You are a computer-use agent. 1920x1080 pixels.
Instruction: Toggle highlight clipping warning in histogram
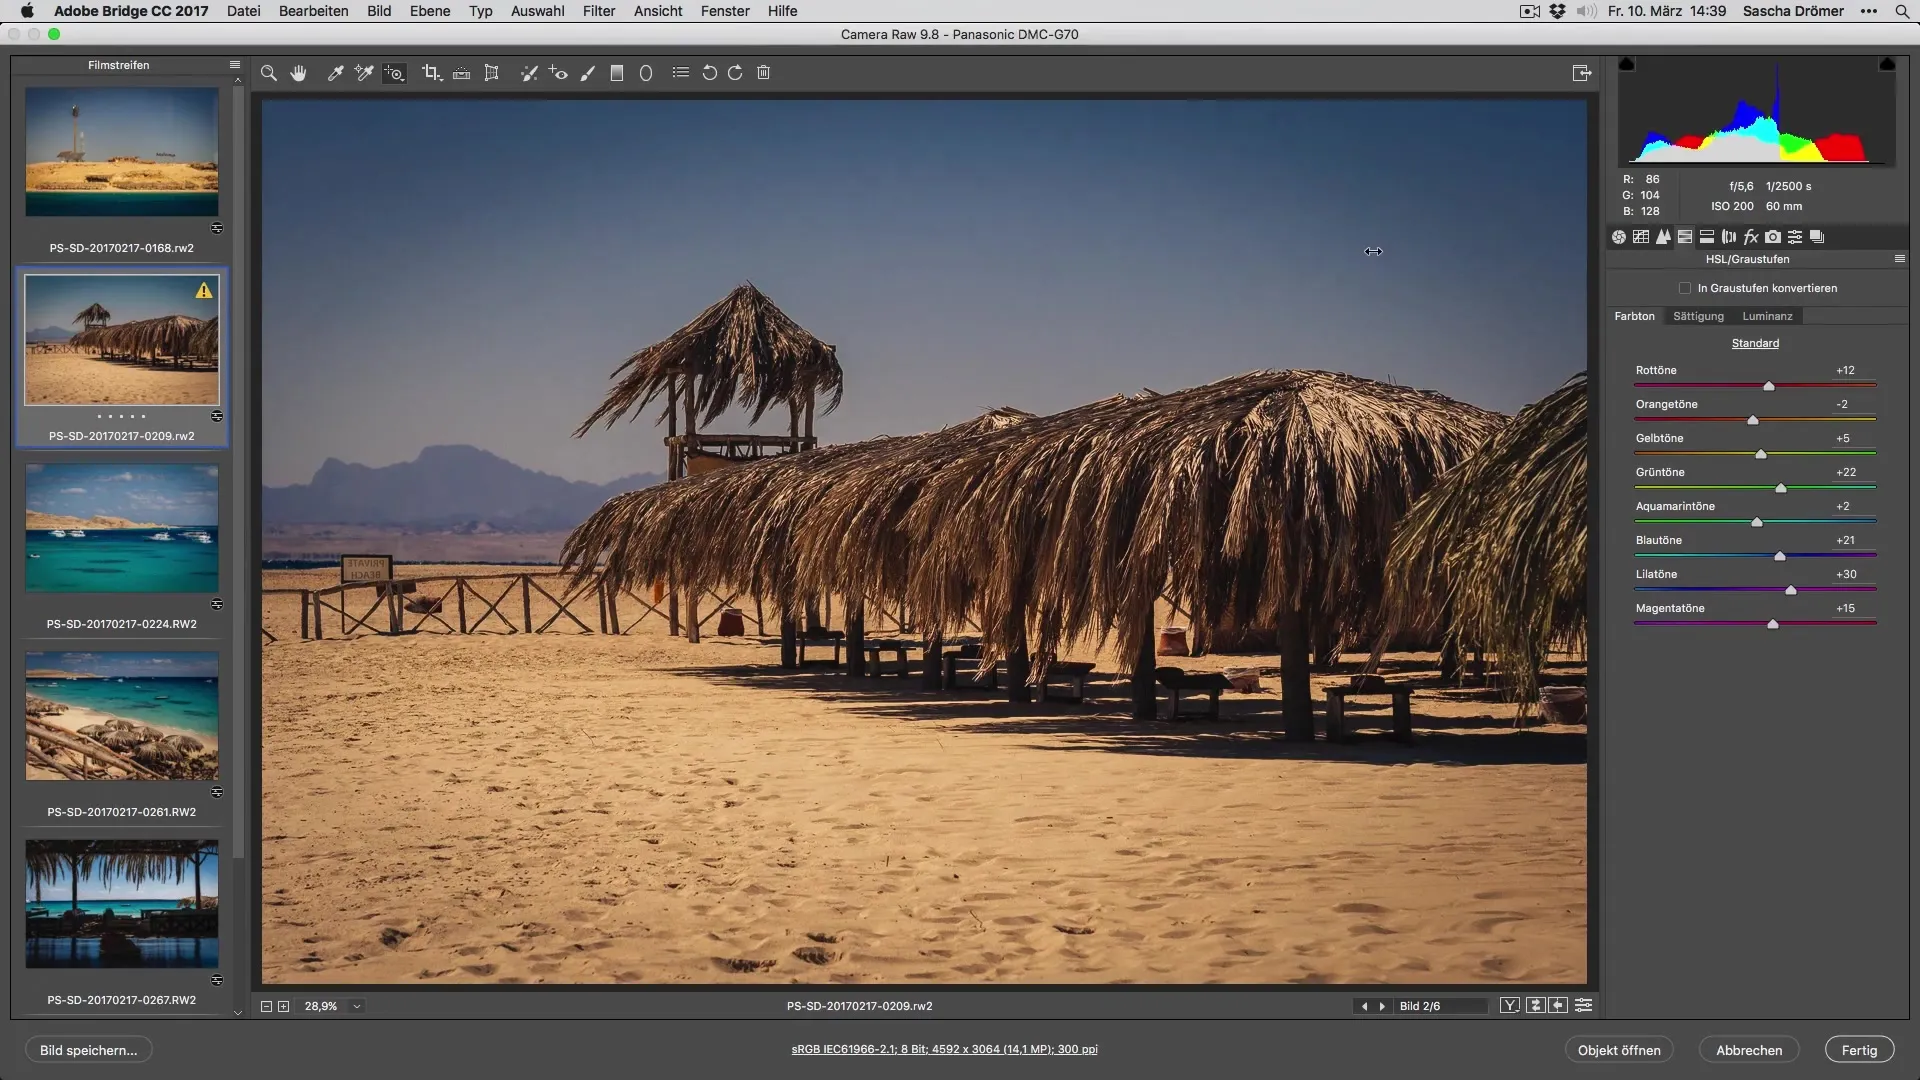pos(1887,64)
